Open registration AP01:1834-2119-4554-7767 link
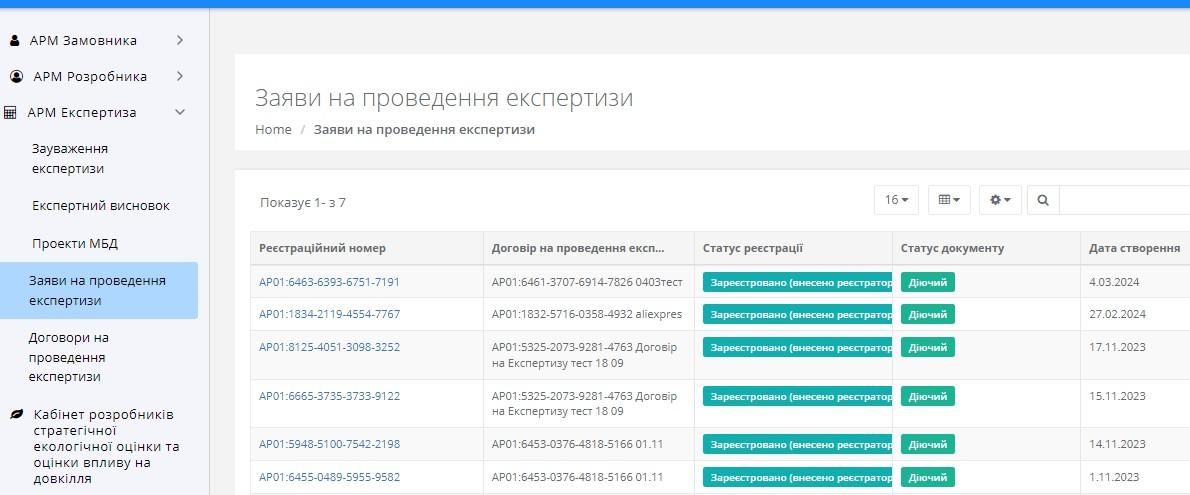This screenshot has height=495, width=1190. (x=329, y=314)
